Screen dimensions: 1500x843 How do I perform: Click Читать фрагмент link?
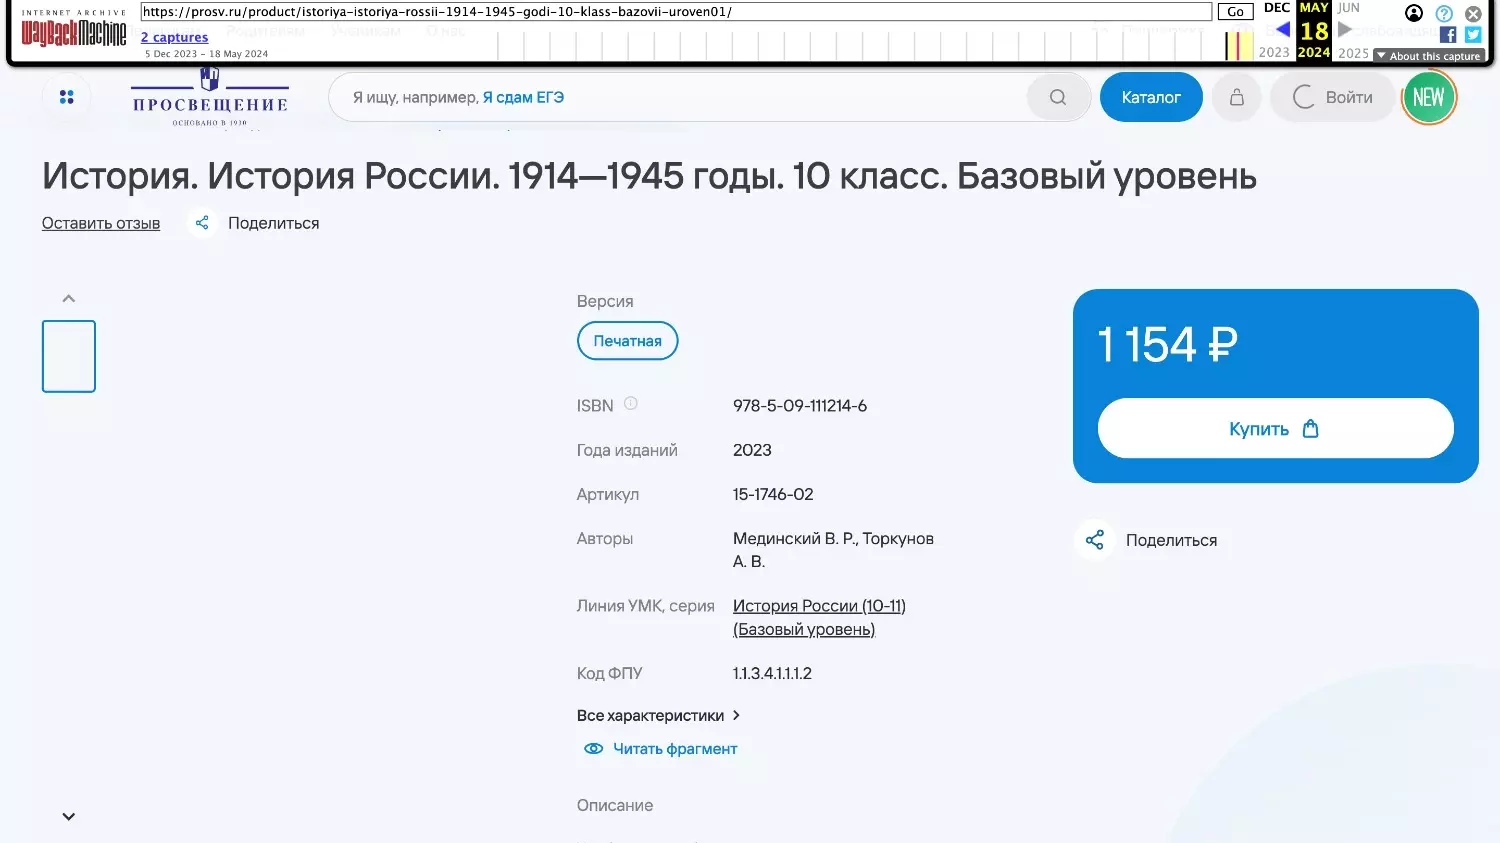(x=675, y=749)
